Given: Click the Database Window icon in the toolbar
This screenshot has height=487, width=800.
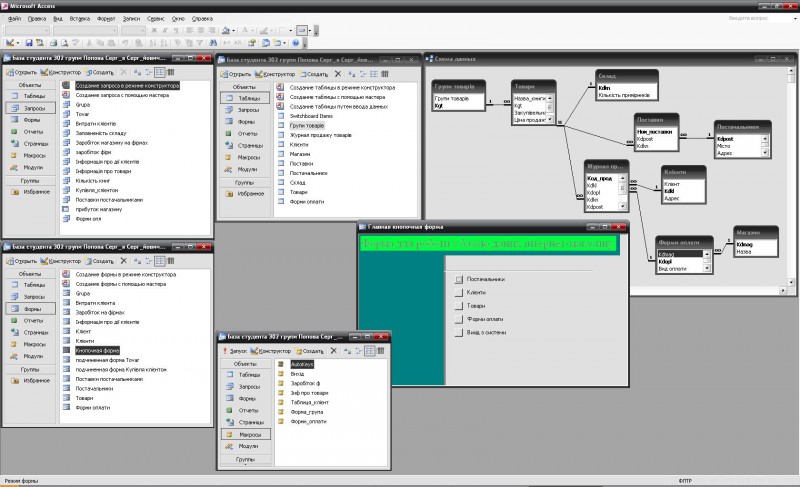Looking at the screenshot, I should coord(266,43).
